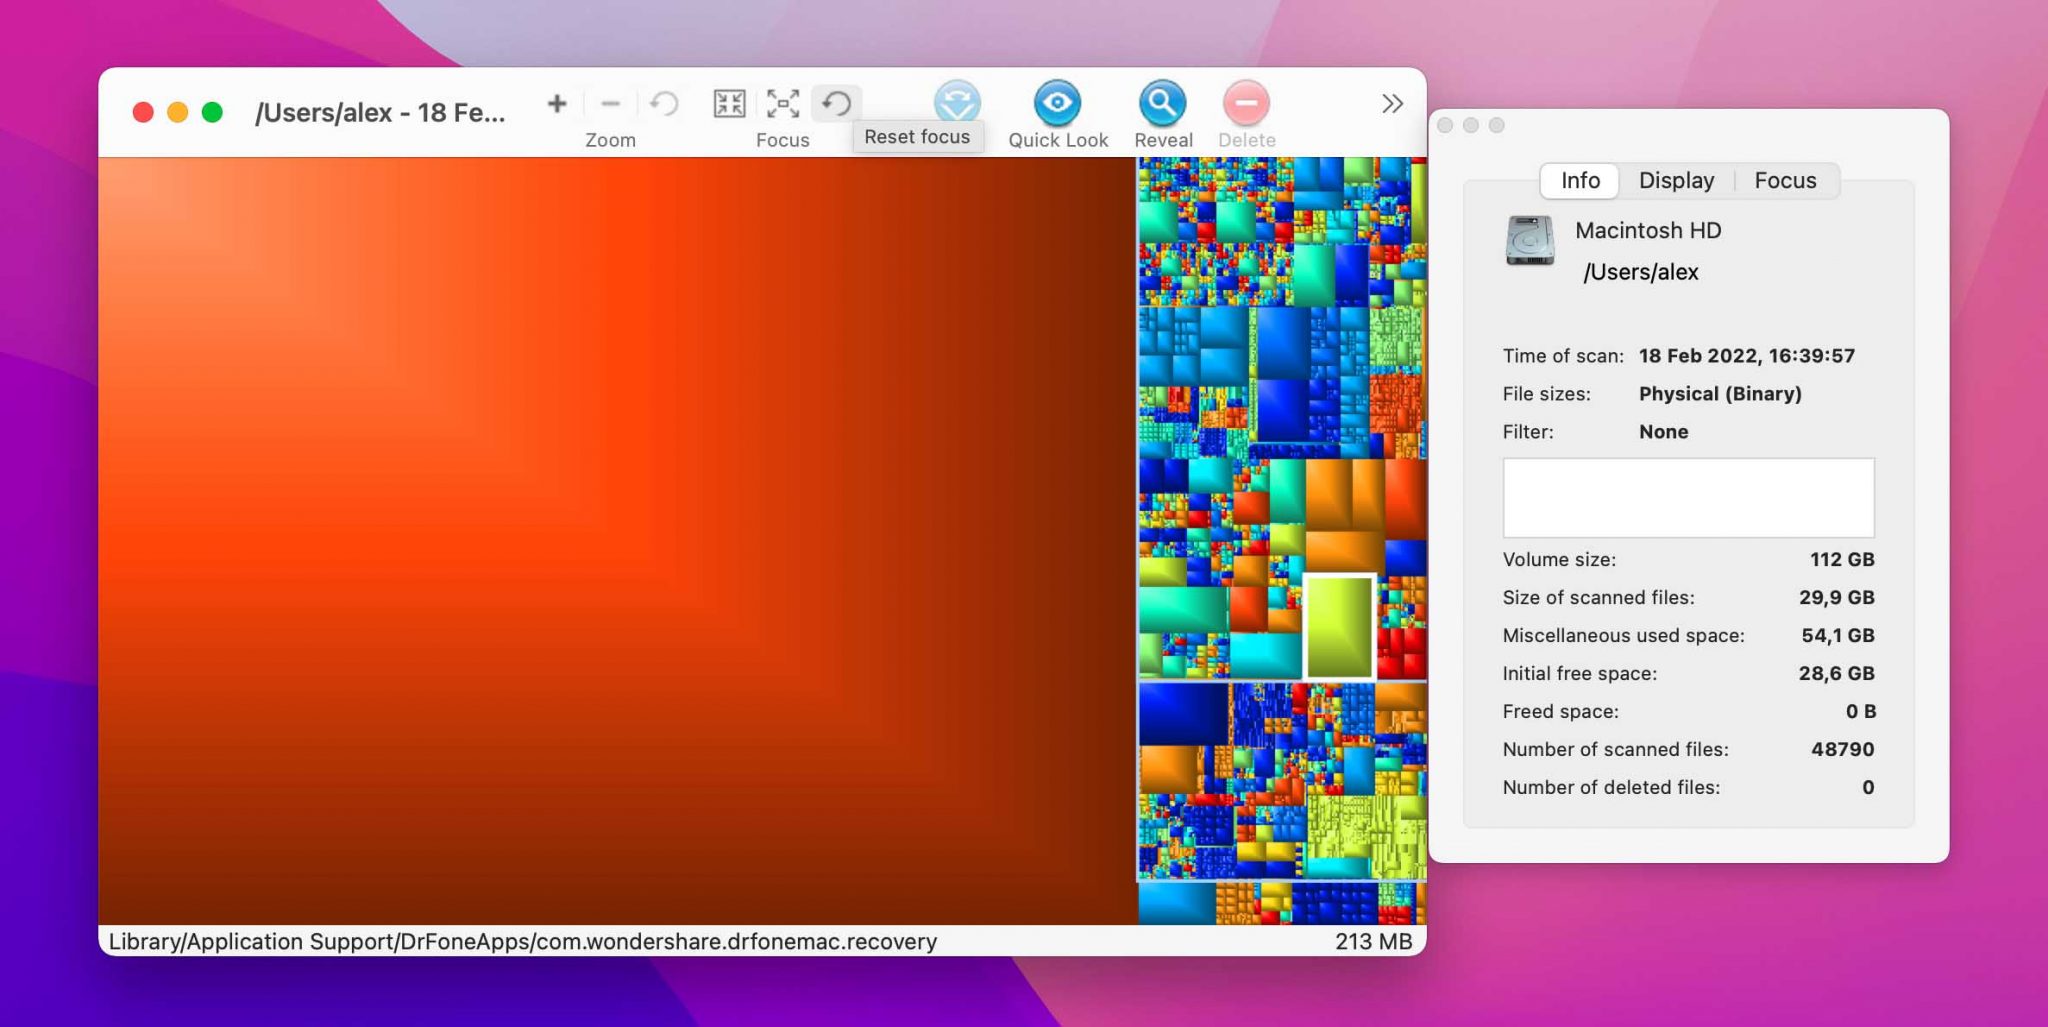Switch to the Display tab
The width and height of the screenshot is (2048, 1027).
click(x=1675, y=180)
